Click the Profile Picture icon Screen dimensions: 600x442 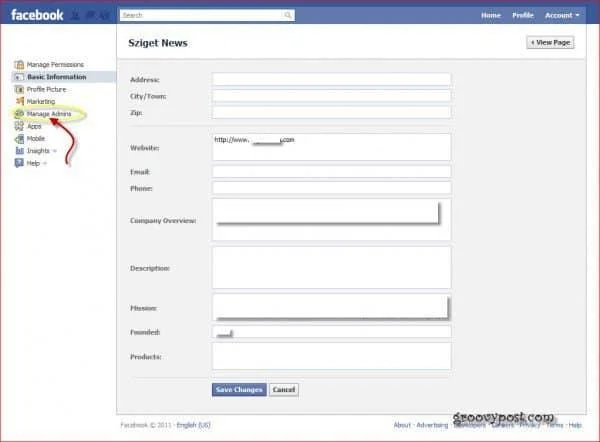(19, 89)
